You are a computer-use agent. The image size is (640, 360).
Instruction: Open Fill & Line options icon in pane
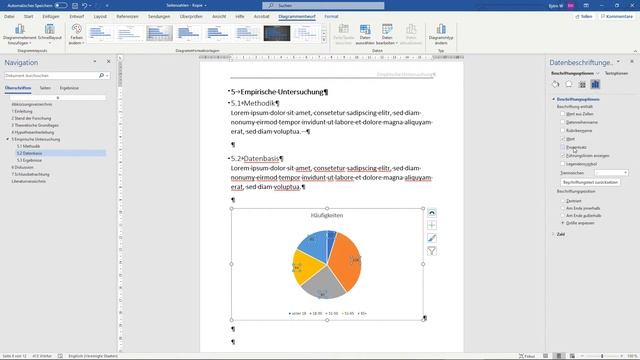[556, 84]
